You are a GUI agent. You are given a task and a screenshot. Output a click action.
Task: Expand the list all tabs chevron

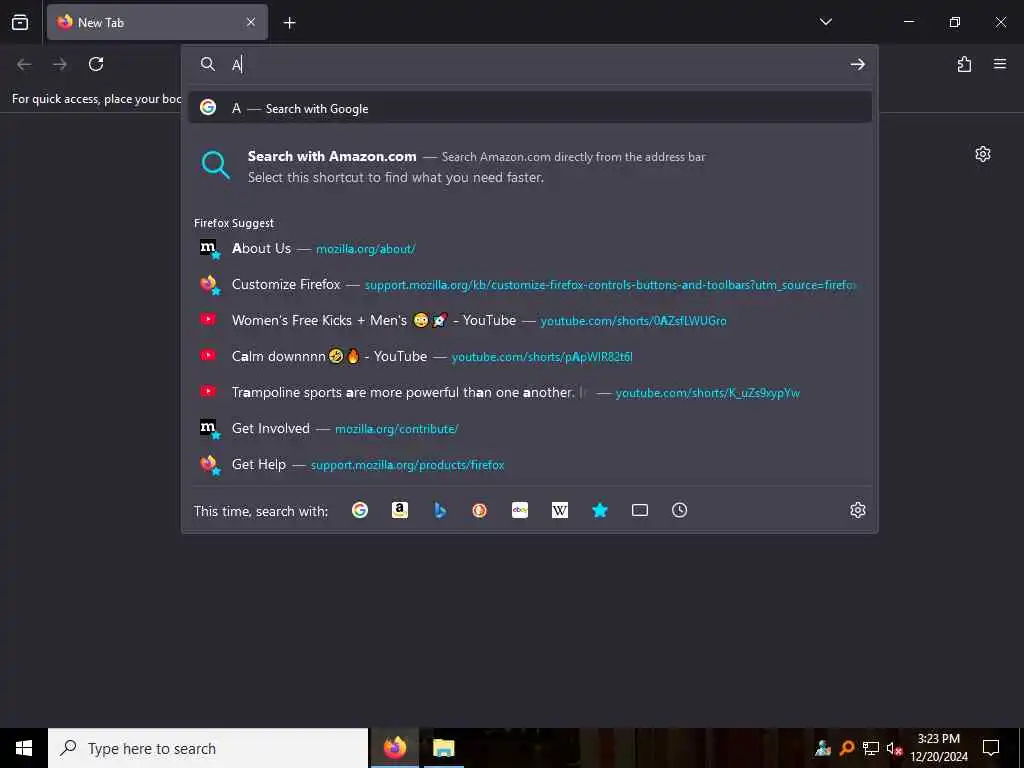[x=825, y=22]
